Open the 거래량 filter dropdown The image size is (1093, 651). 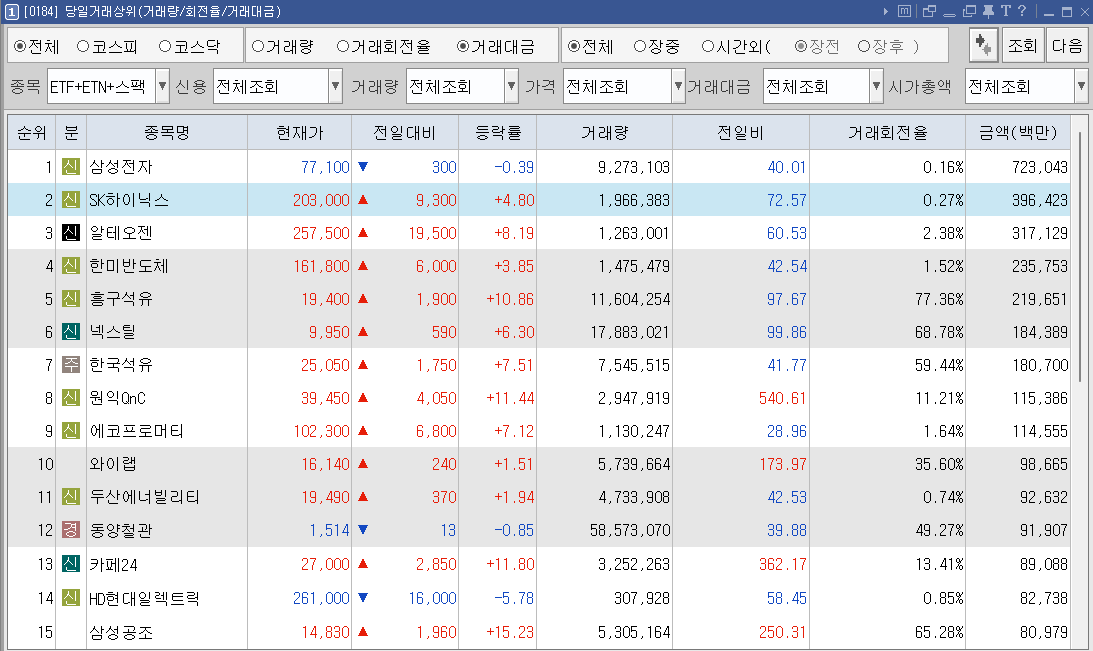(462, 86)
